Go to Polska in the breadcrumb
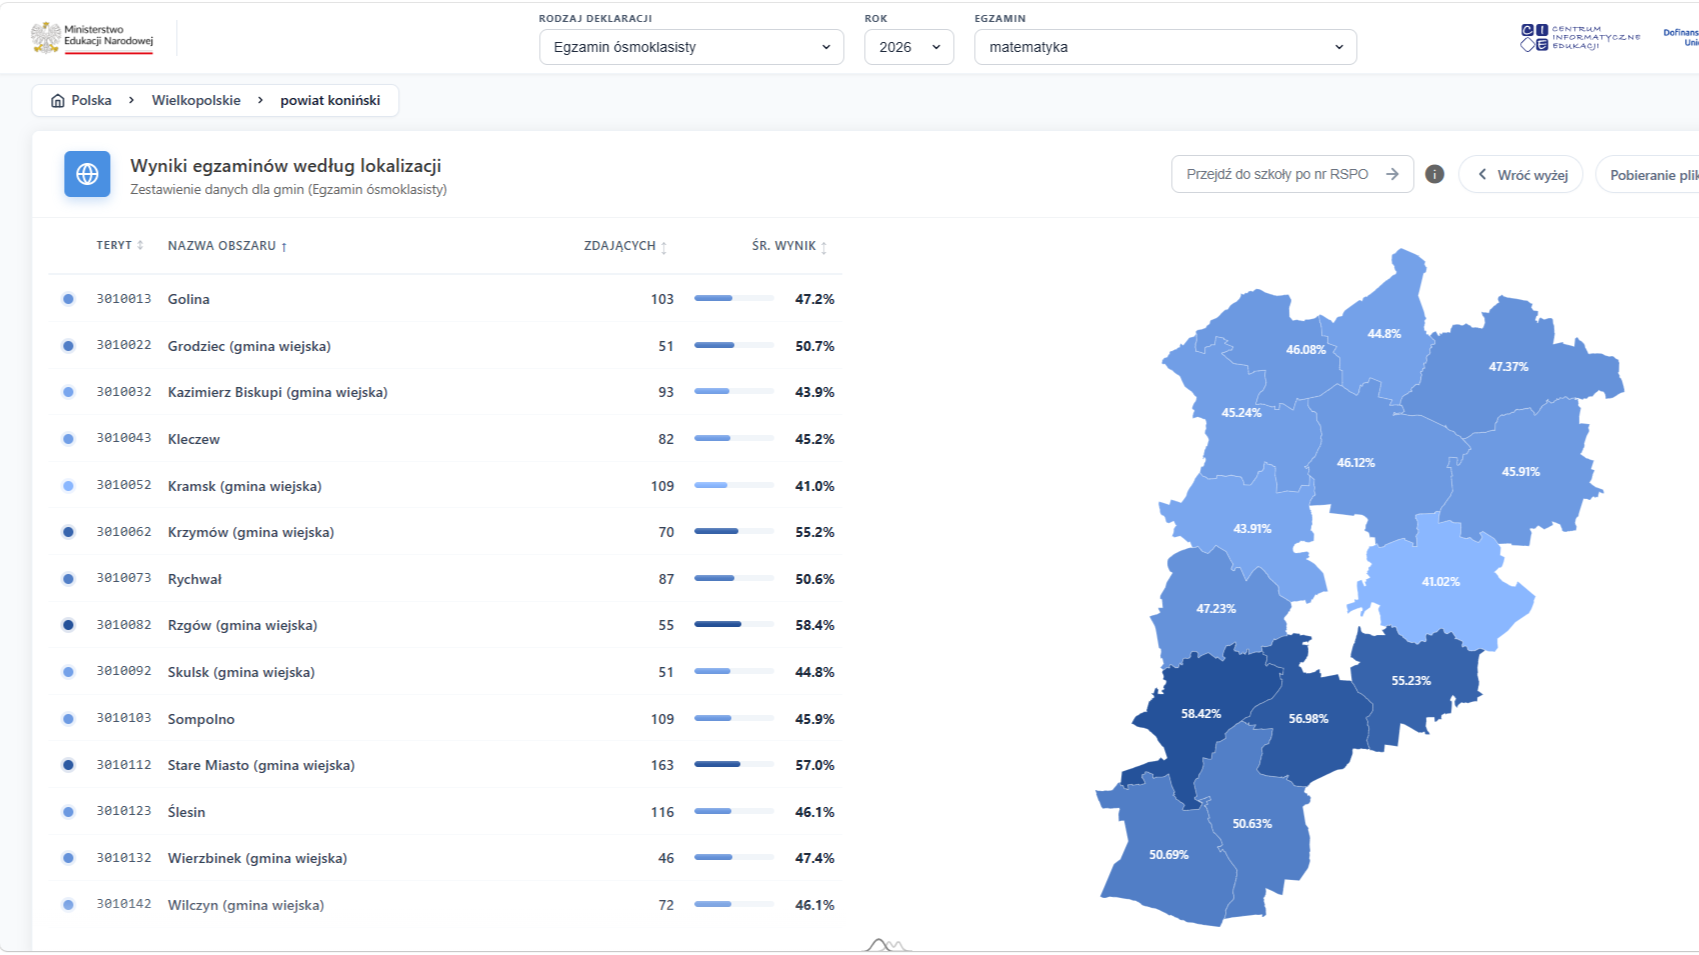This screenshot has height=955, width=1699. pyautogui.click(x=91, y=100)
